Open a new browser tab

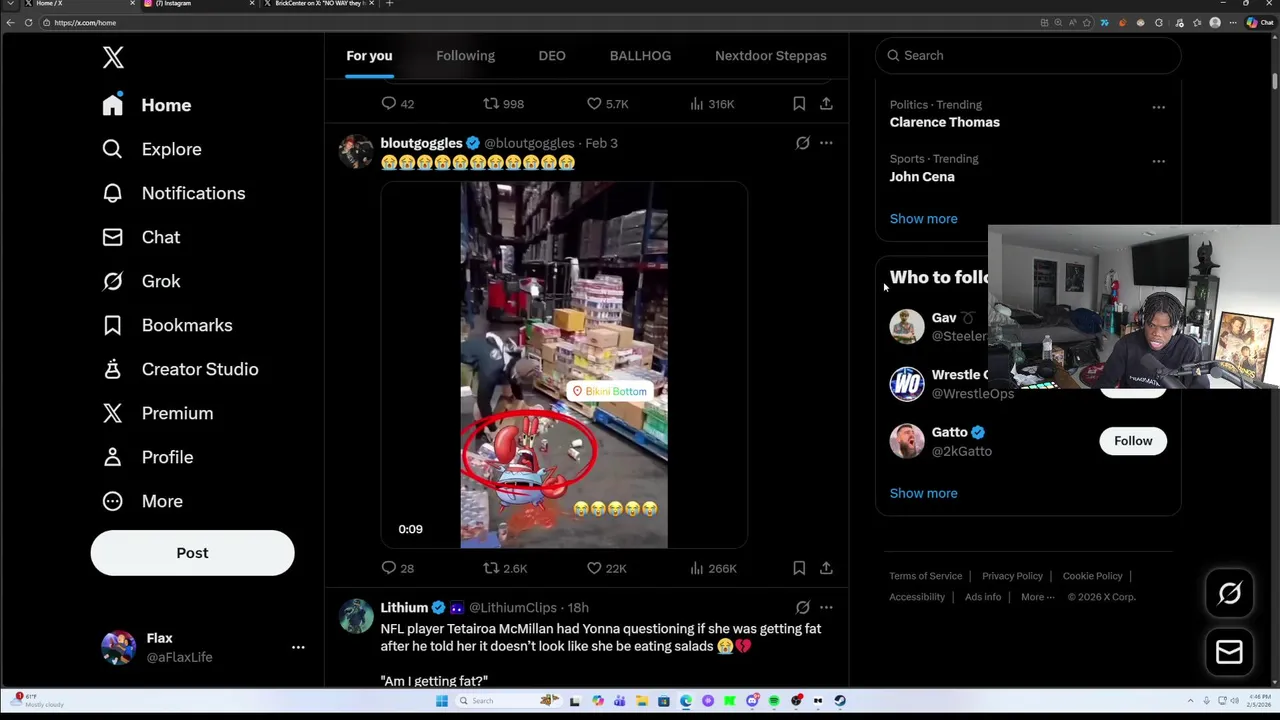tap(389, 4)
